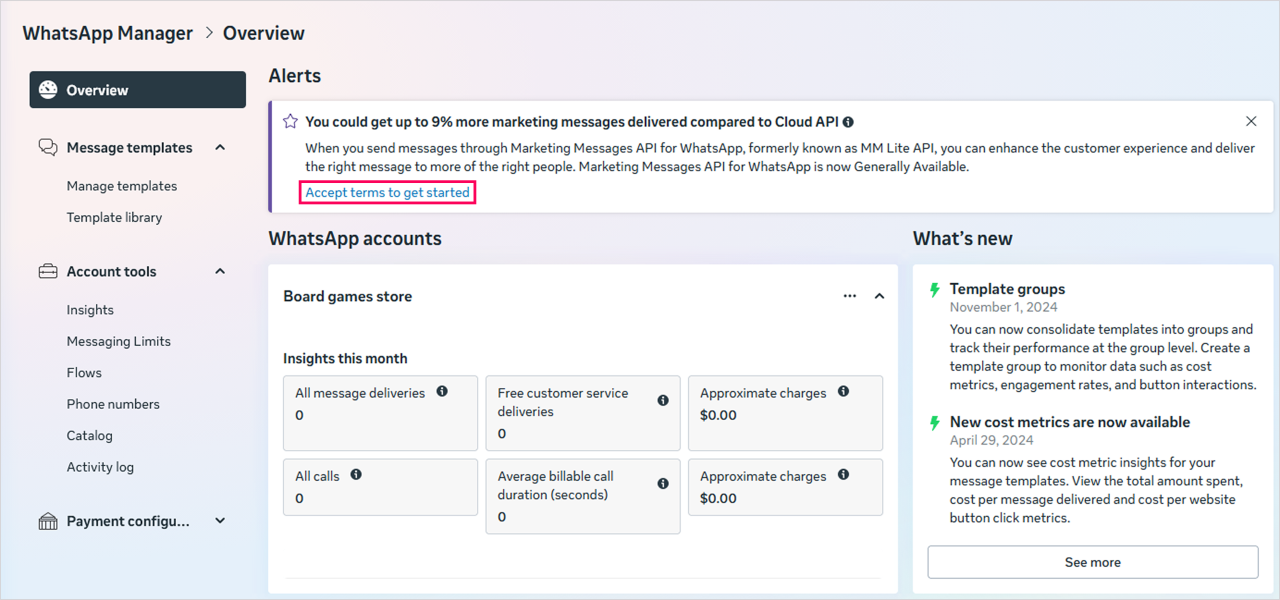Dismiss the marketing messages alert
The image size is (1280, 600).
[1251, 121]
